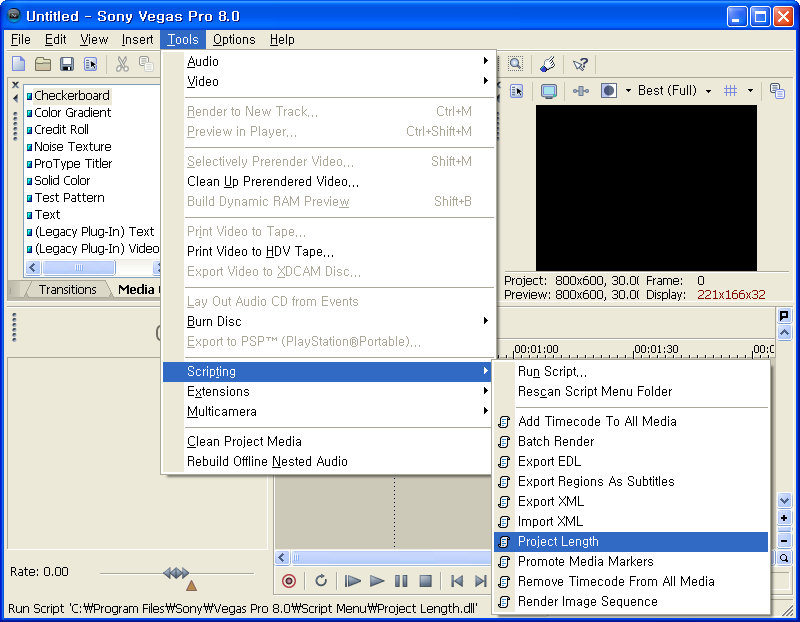Open the File menu
The height and width of the screenshot is (622, 800).
(20, 40)
